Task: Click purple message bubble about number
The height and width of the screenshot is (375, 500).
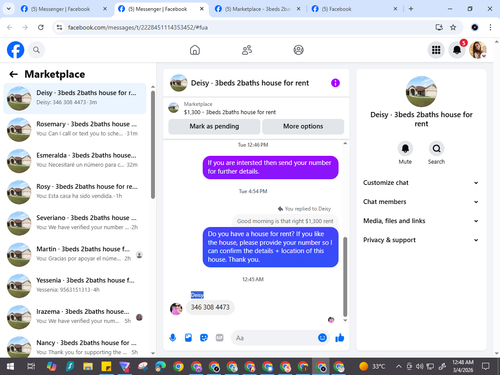Action: point(270,167)
